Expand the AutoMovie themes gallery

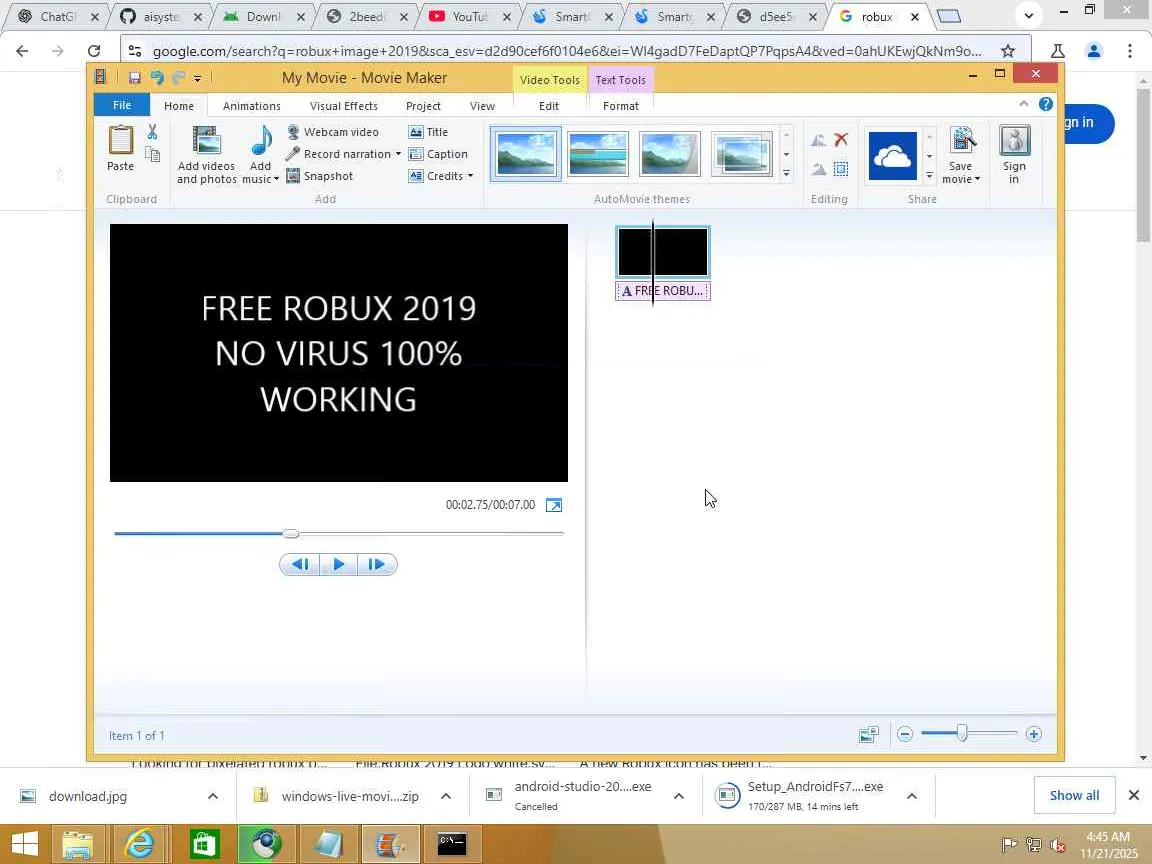pyautogui.click(x=786, y=174)
